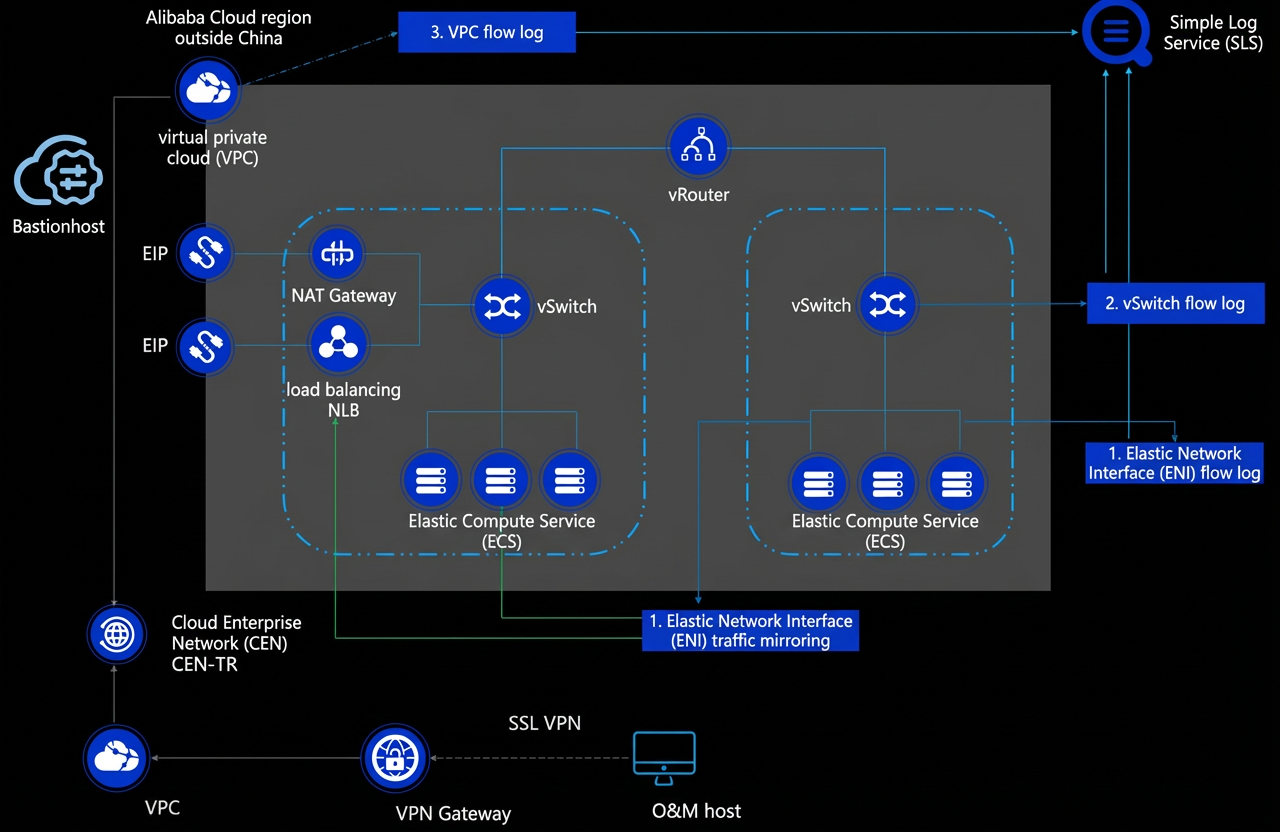Viewport: 1280px width, 832px height.
Task: Click the EIP icon connected to NAT Gateway
Action: tap(205, 253)
